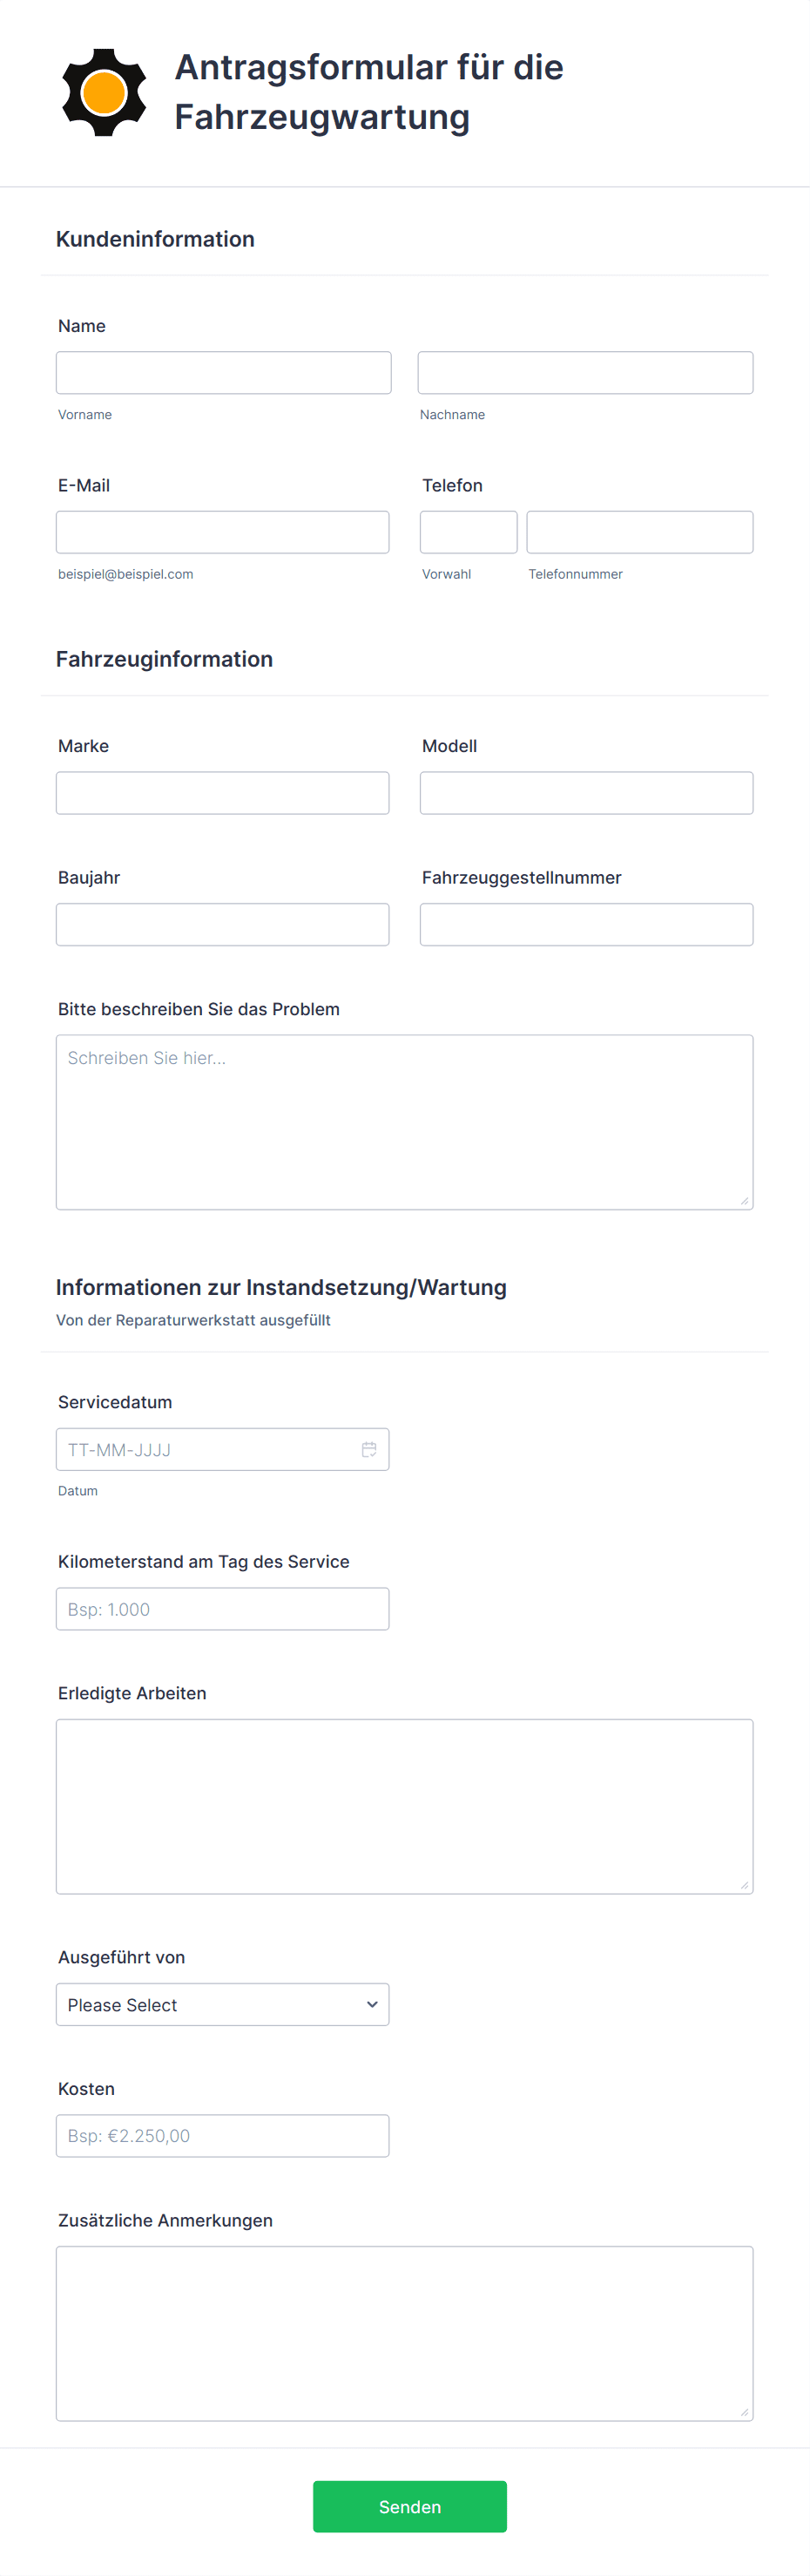
Task: Click the Telefonnummer input field
Action: pyautogui.click(x=639, y=532)
